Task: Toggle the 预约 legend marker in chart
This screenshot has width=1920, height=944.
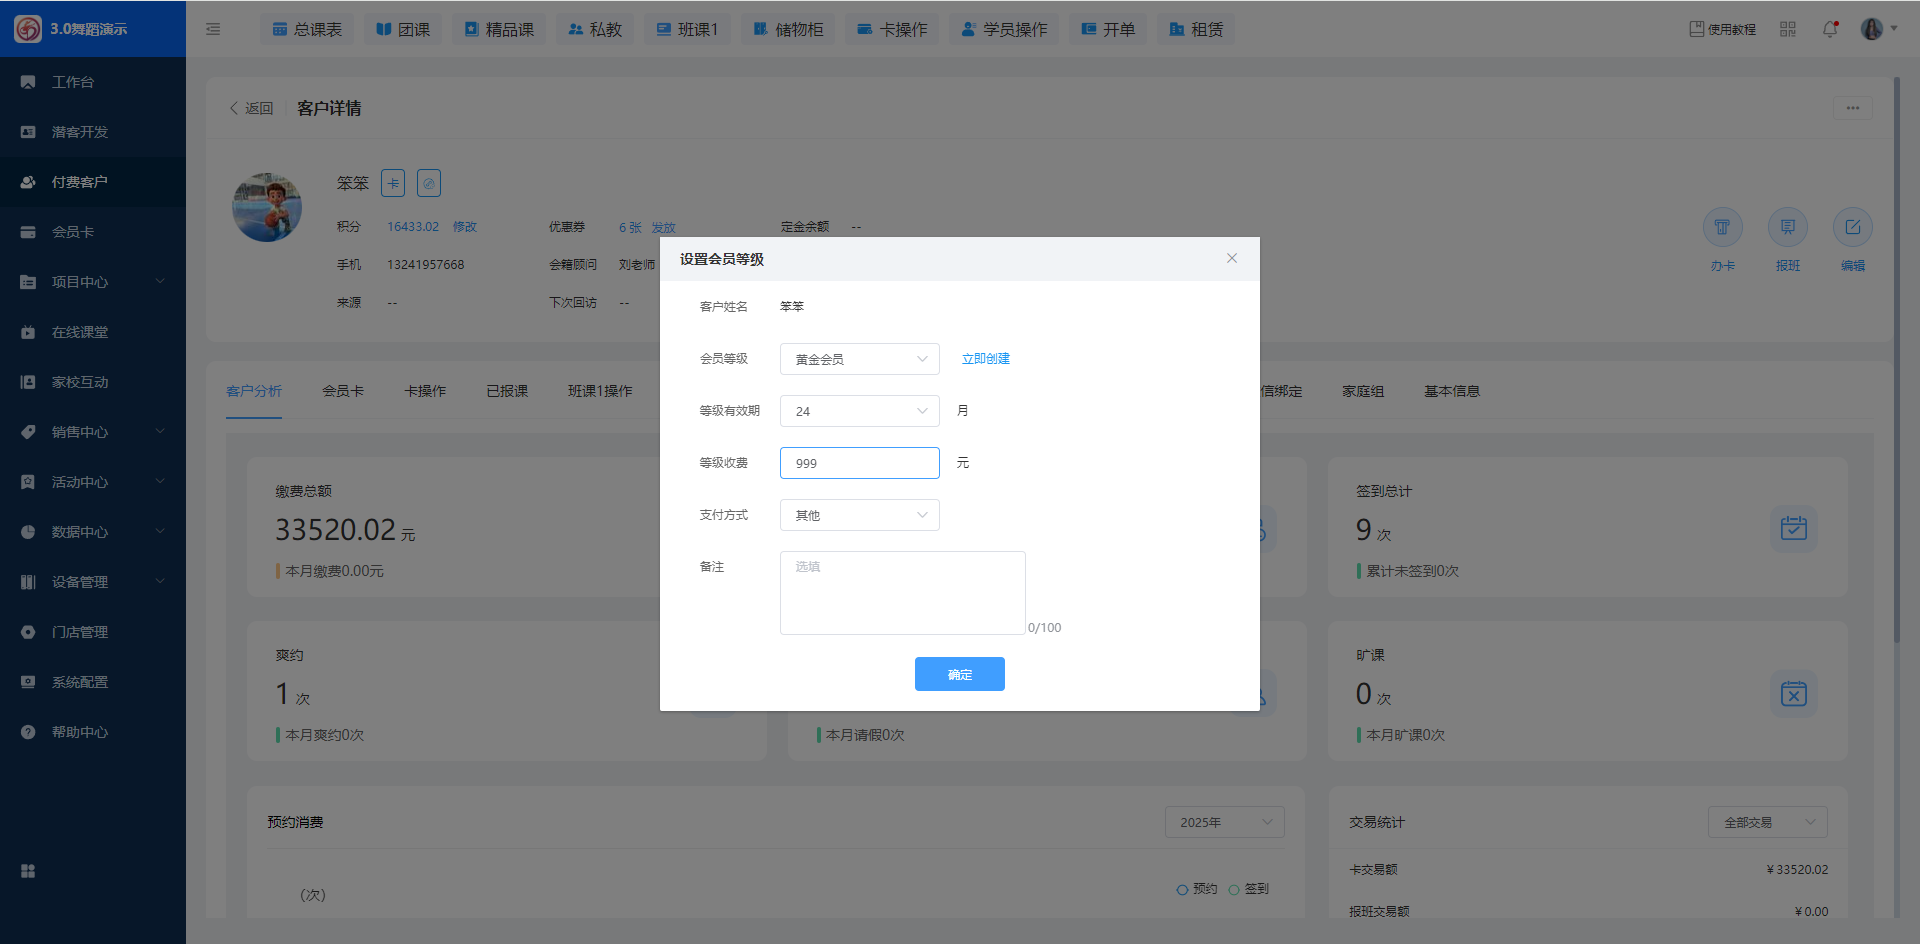Action: pyautogui.click(x=1197, y=889)
